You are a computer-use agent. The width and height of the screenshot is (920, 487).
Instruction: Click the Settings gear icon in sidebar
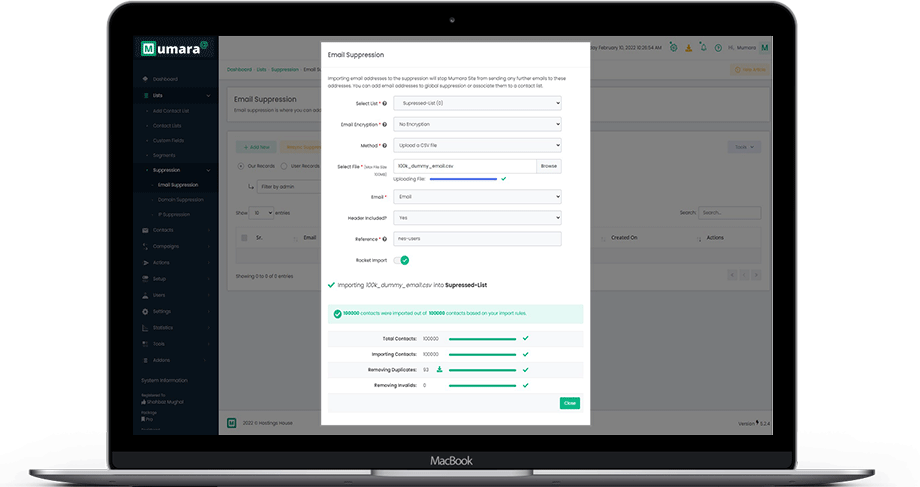(x=145, y=311)
